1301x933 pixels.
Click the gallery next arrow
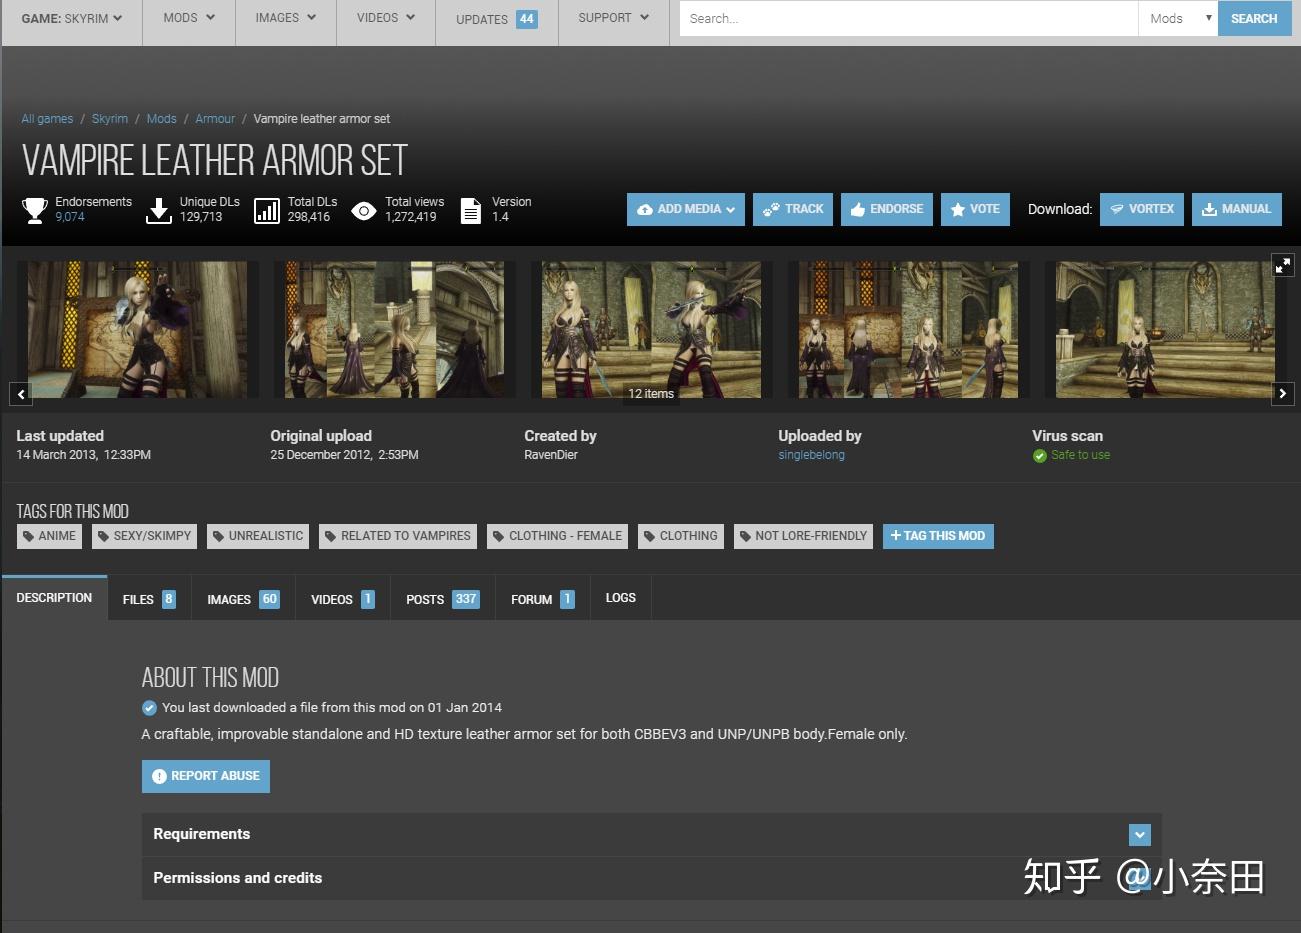1282,394
